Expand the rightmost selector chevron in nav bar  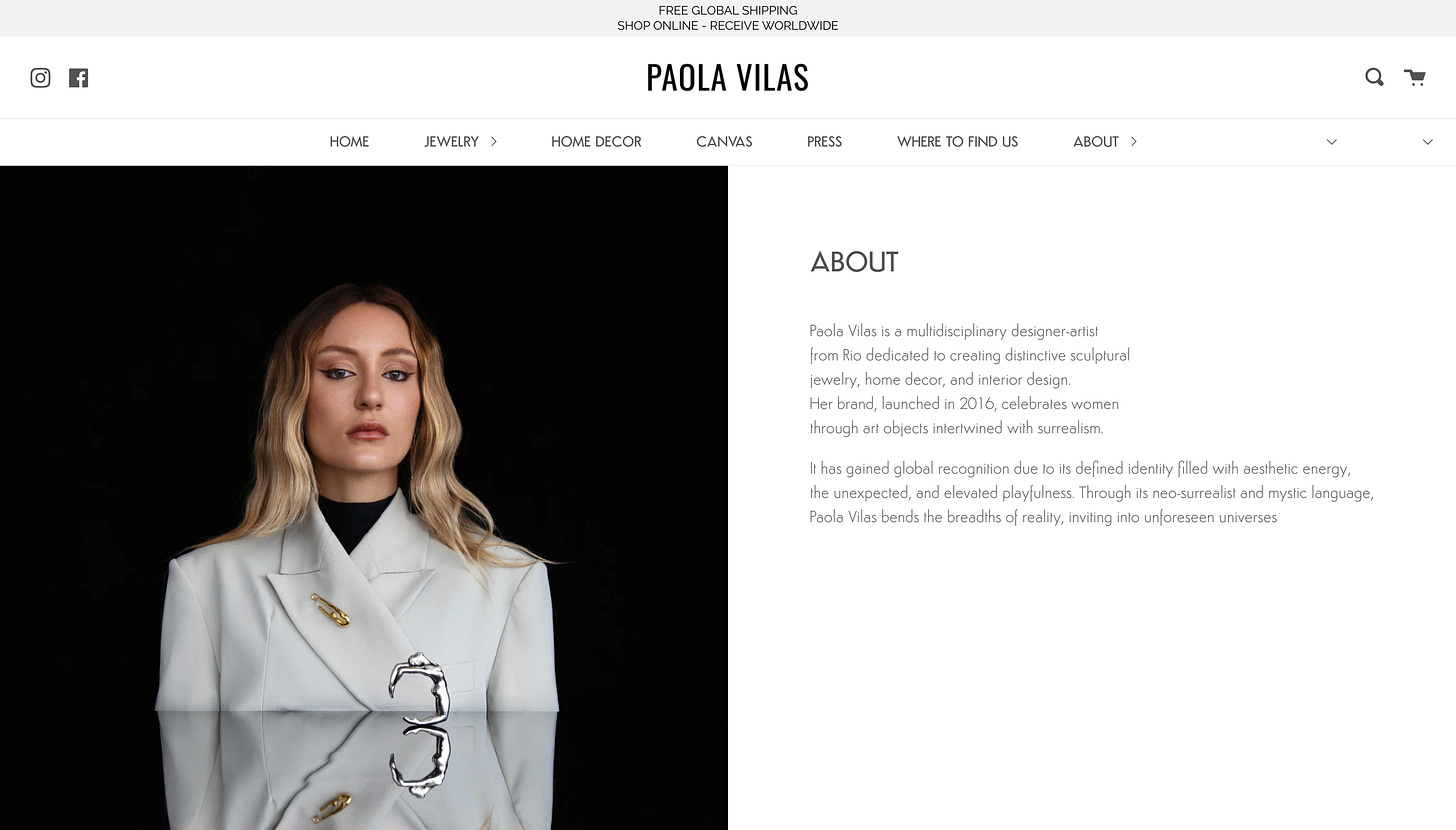click(1427, 142)
